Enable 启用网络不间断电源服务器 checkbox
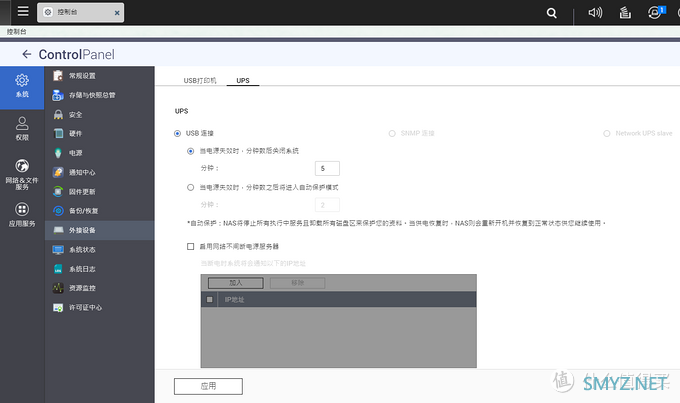This screenshot has height=403, width=680. click(x=190, y=246)
